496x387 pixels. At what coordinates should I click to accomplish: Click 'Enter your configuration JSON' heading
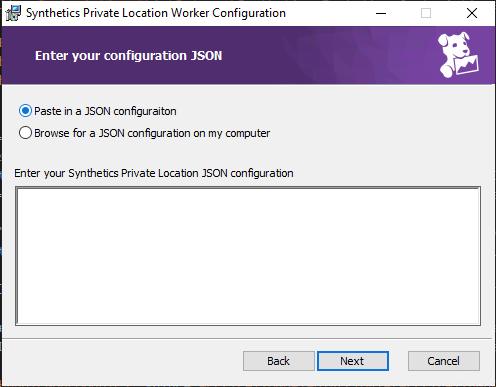(x=129, y=56)
